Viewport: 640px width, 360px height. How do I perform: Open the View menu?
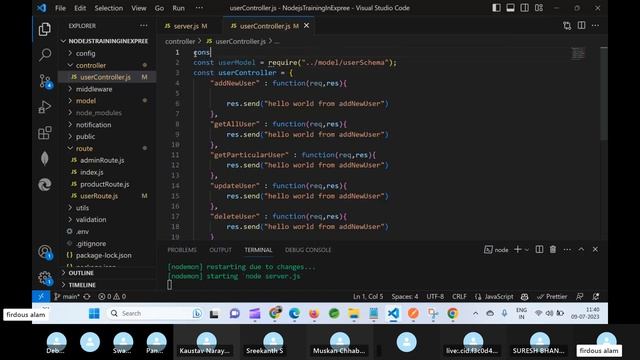139,8
